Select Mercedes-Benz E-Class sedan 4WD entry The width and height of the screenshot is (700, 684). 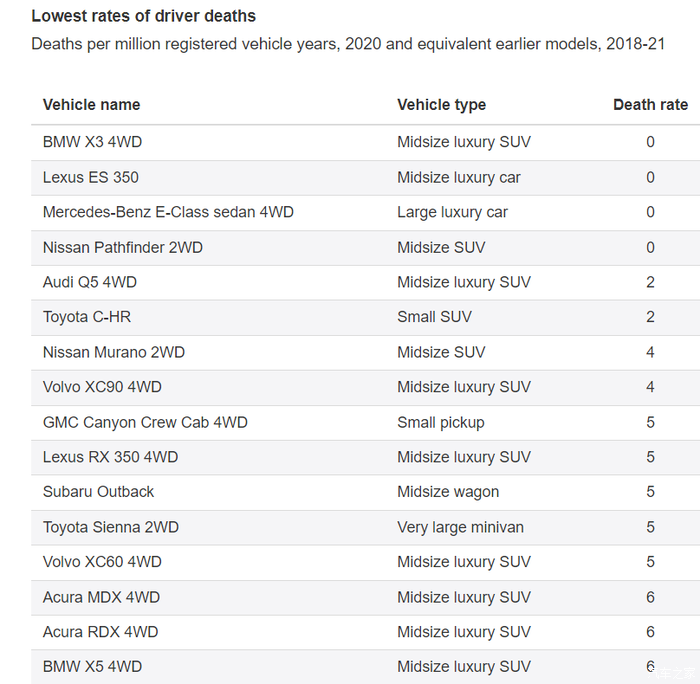(x=168, y=212)
